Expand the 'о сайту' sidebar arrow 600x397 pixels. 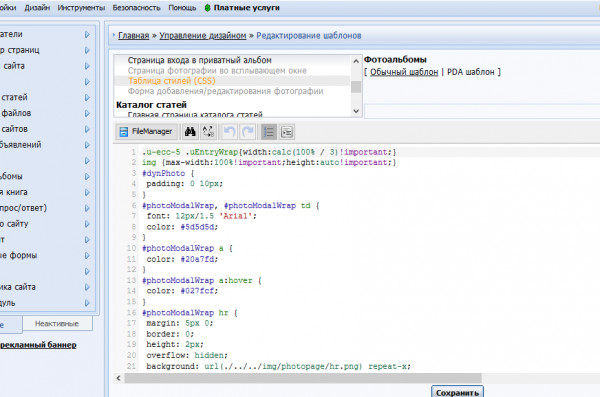87,224
